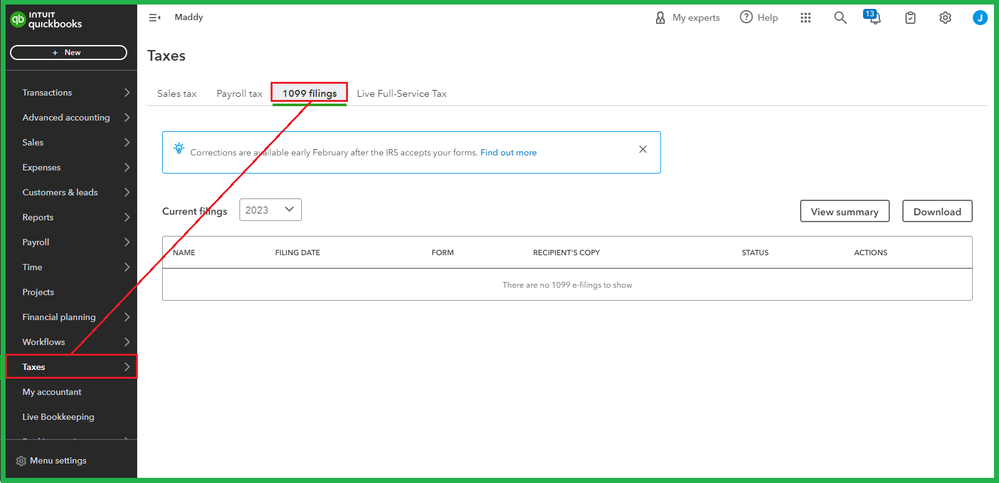Open Reports in the sidebar
Image resolution: width=999 pixels, height=483 pixels.
[38, 217]
